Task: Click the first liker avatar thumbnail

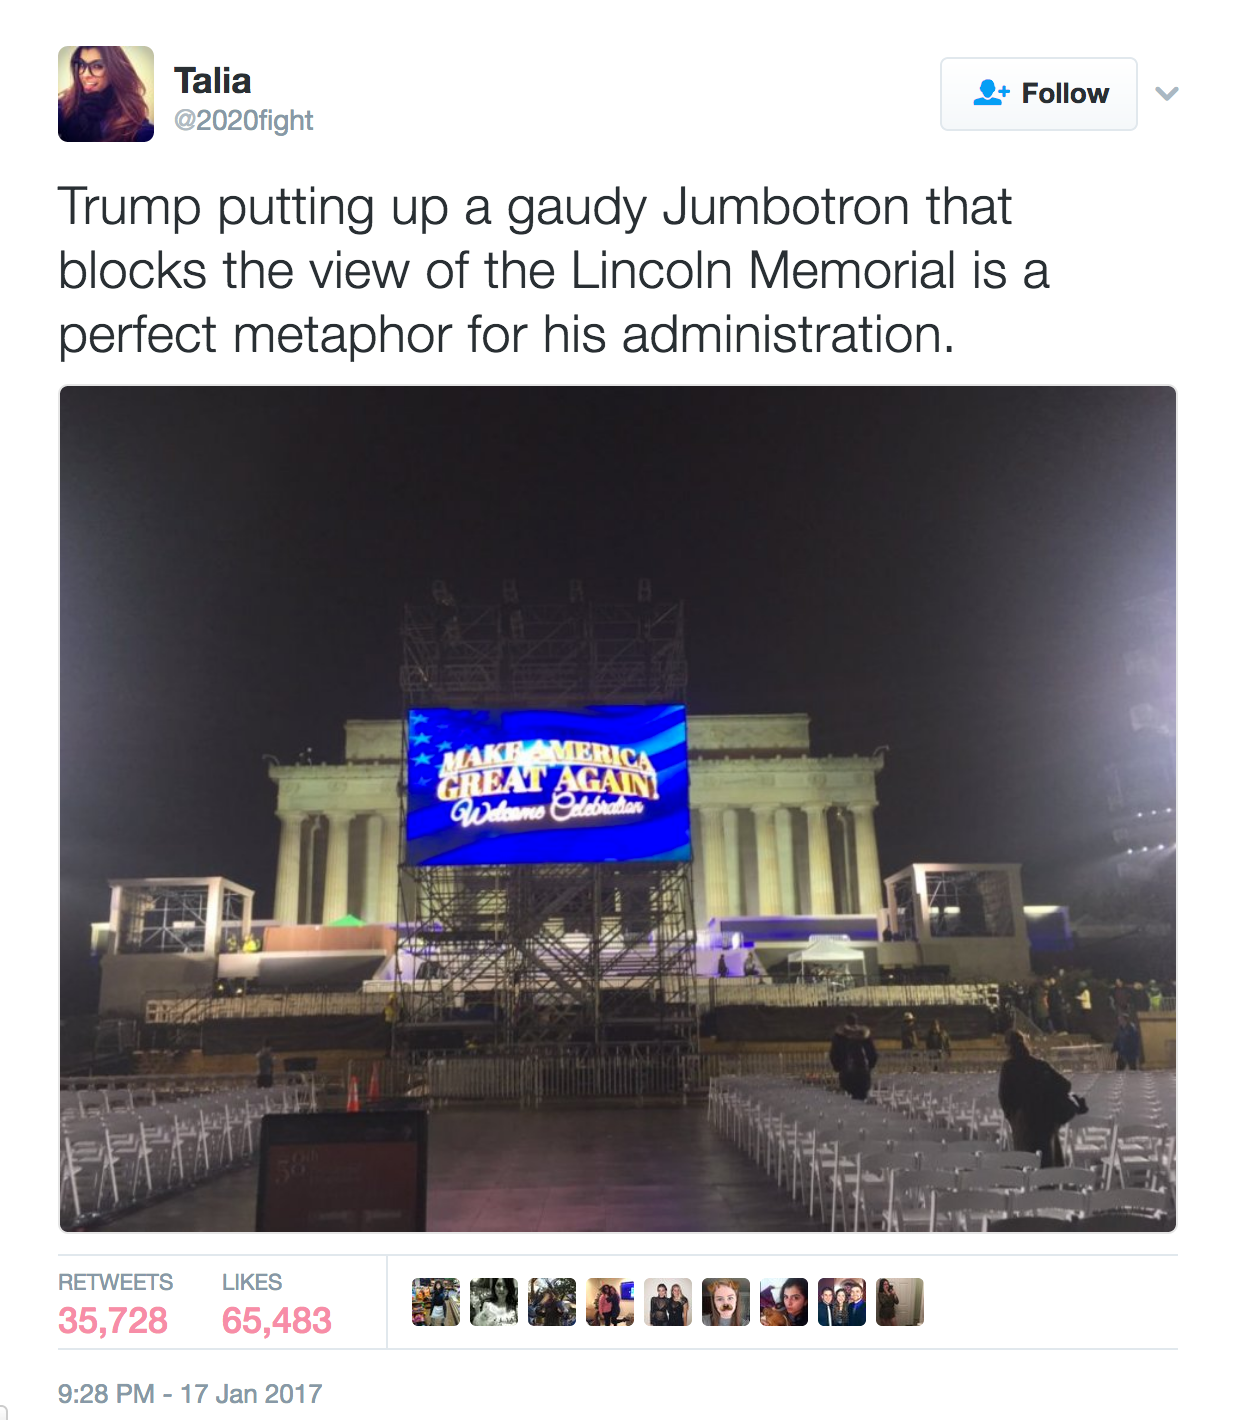Action: (x=436, y=1302)
